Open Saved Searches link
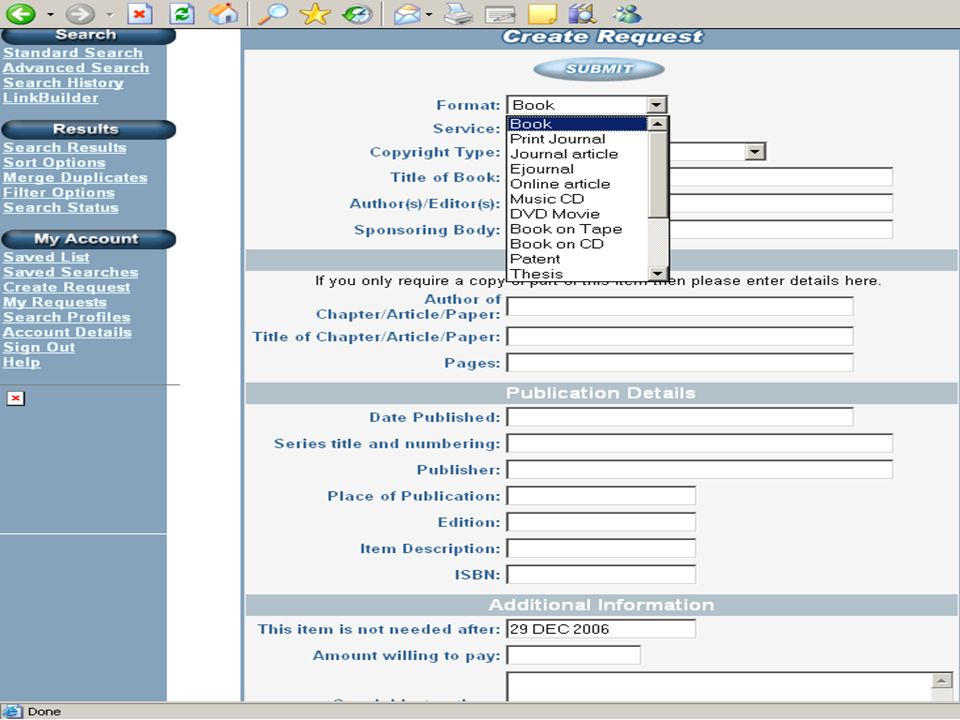This screenshot has width=960, height=720. [x=70, y=272]
